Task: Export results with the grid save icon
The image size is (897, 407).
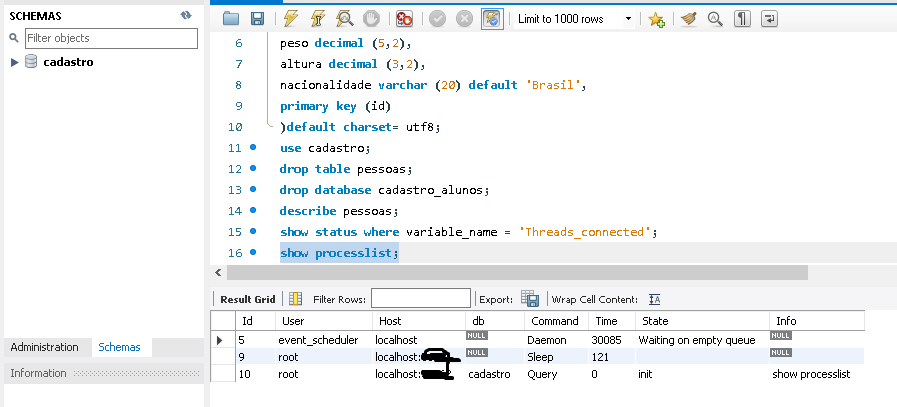Action: (x=530, y=299)
